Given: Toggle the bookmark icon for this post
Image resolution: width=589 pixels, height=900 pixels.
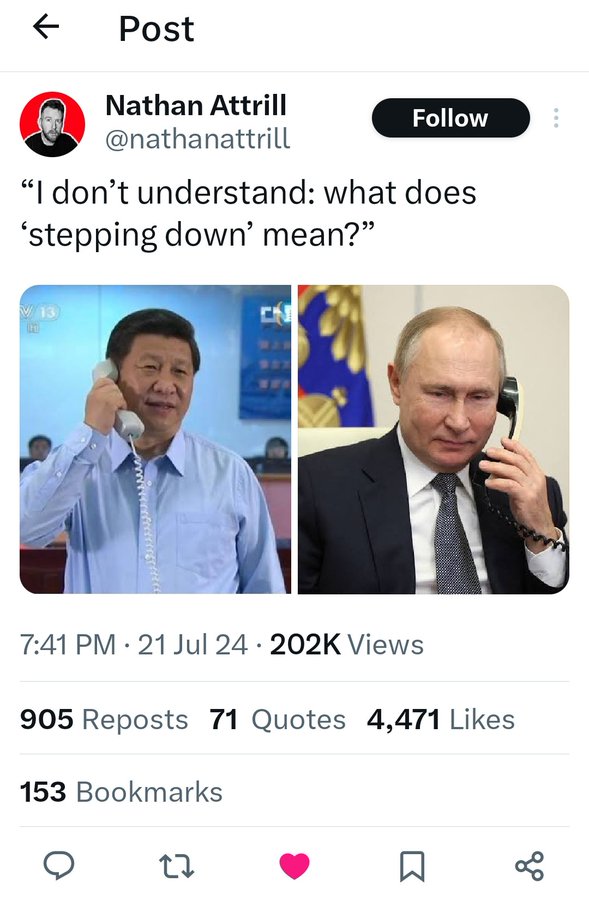Looking at the screenshot, I should pos(412,866).
